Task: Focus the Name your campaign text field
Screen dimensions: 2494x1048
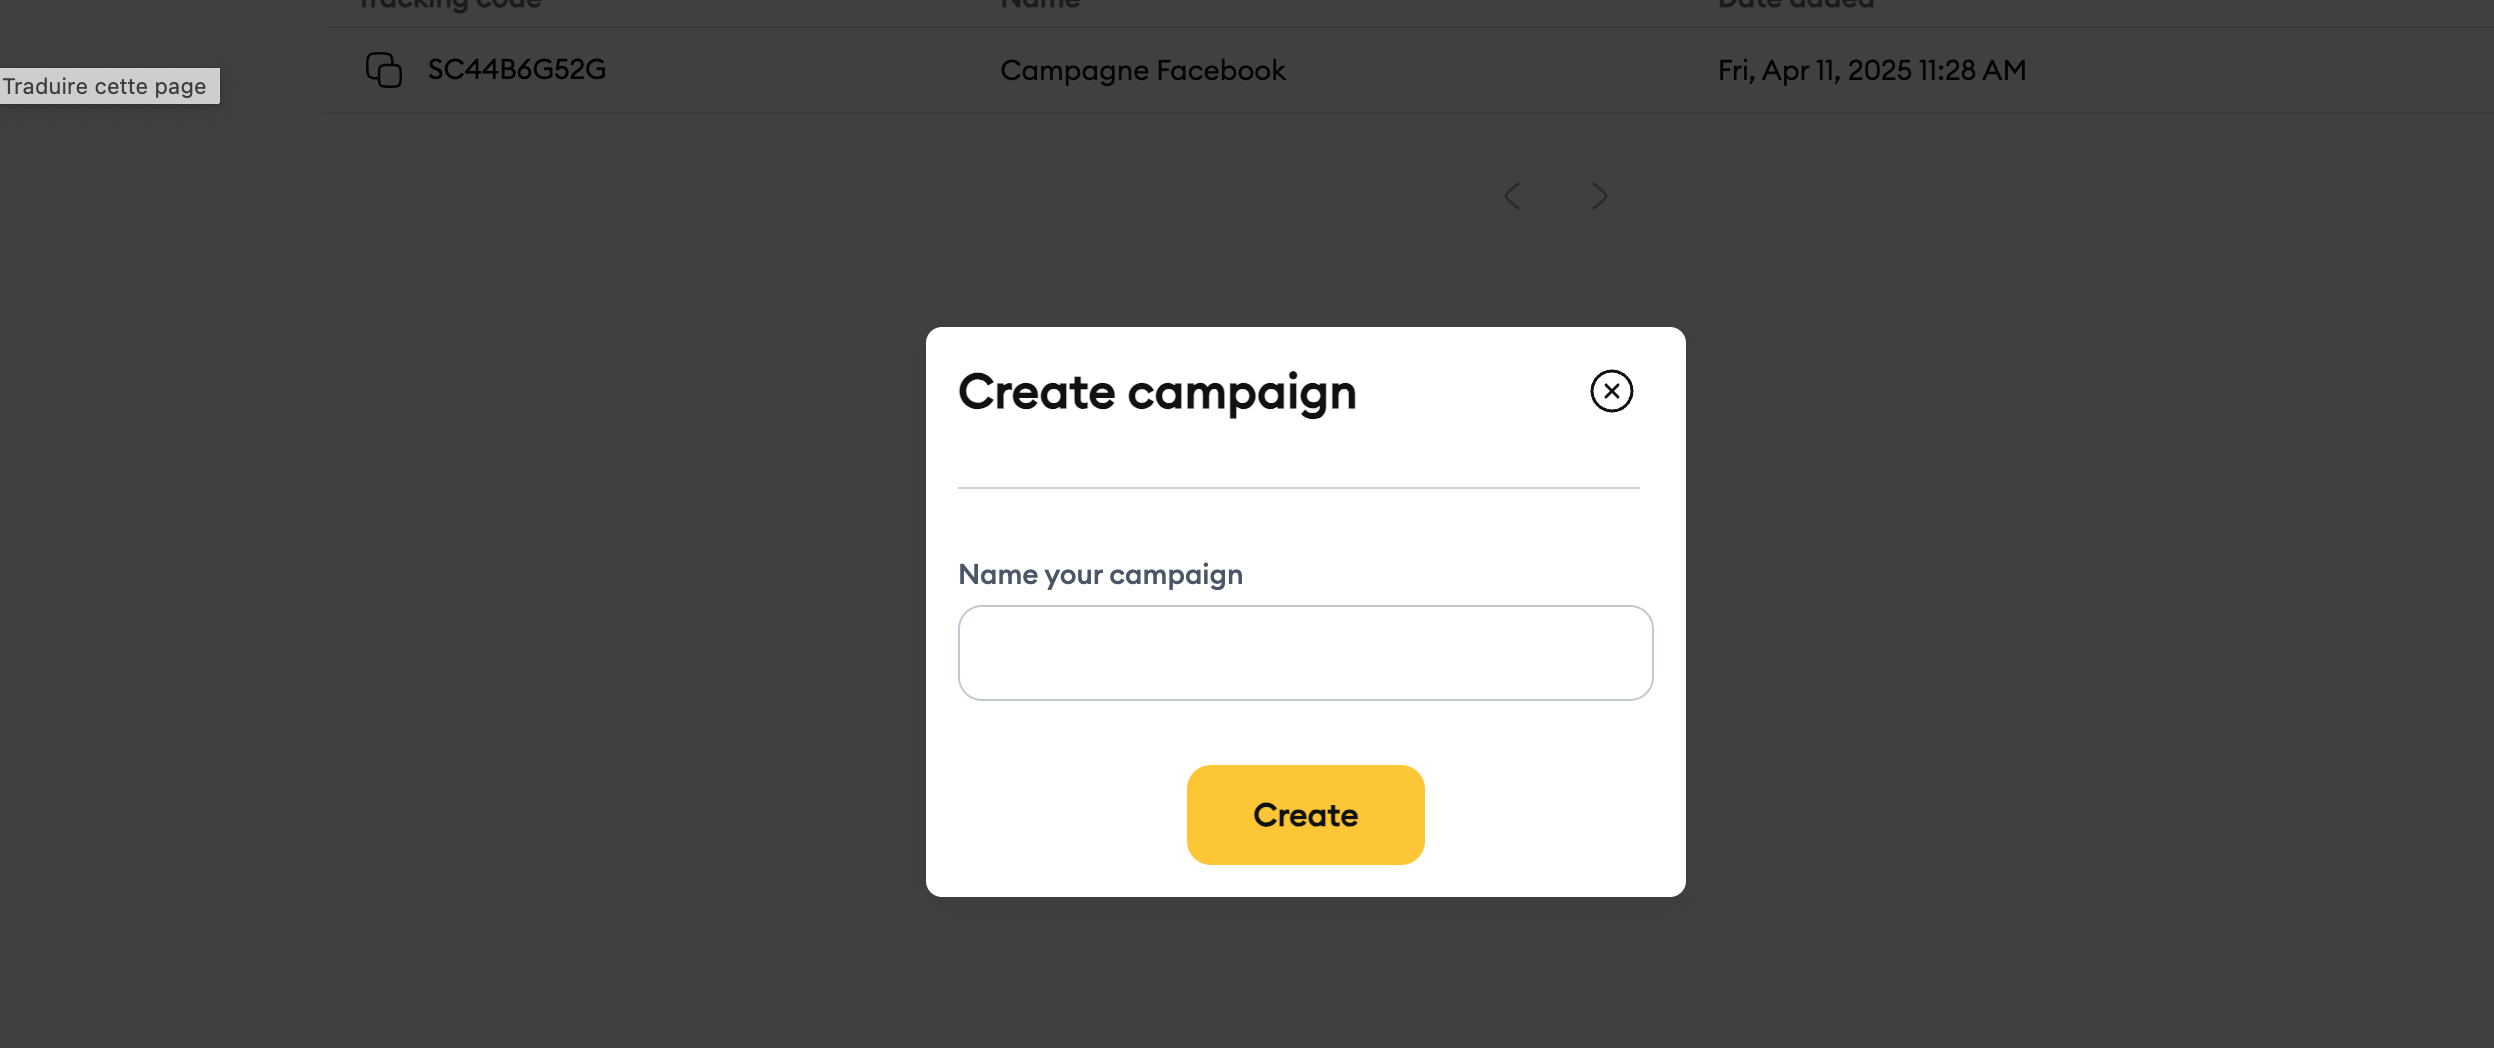Action: [1305, 653]
